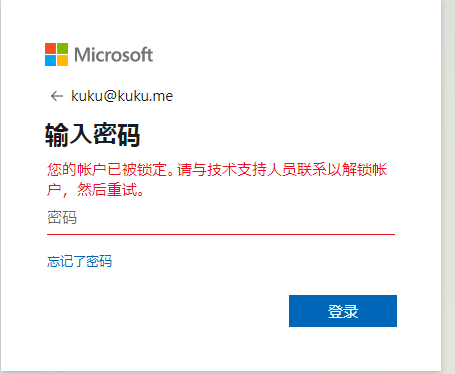
Task: Click the back arrow beside kuku@kuku.me
Action: pos(57,96)
